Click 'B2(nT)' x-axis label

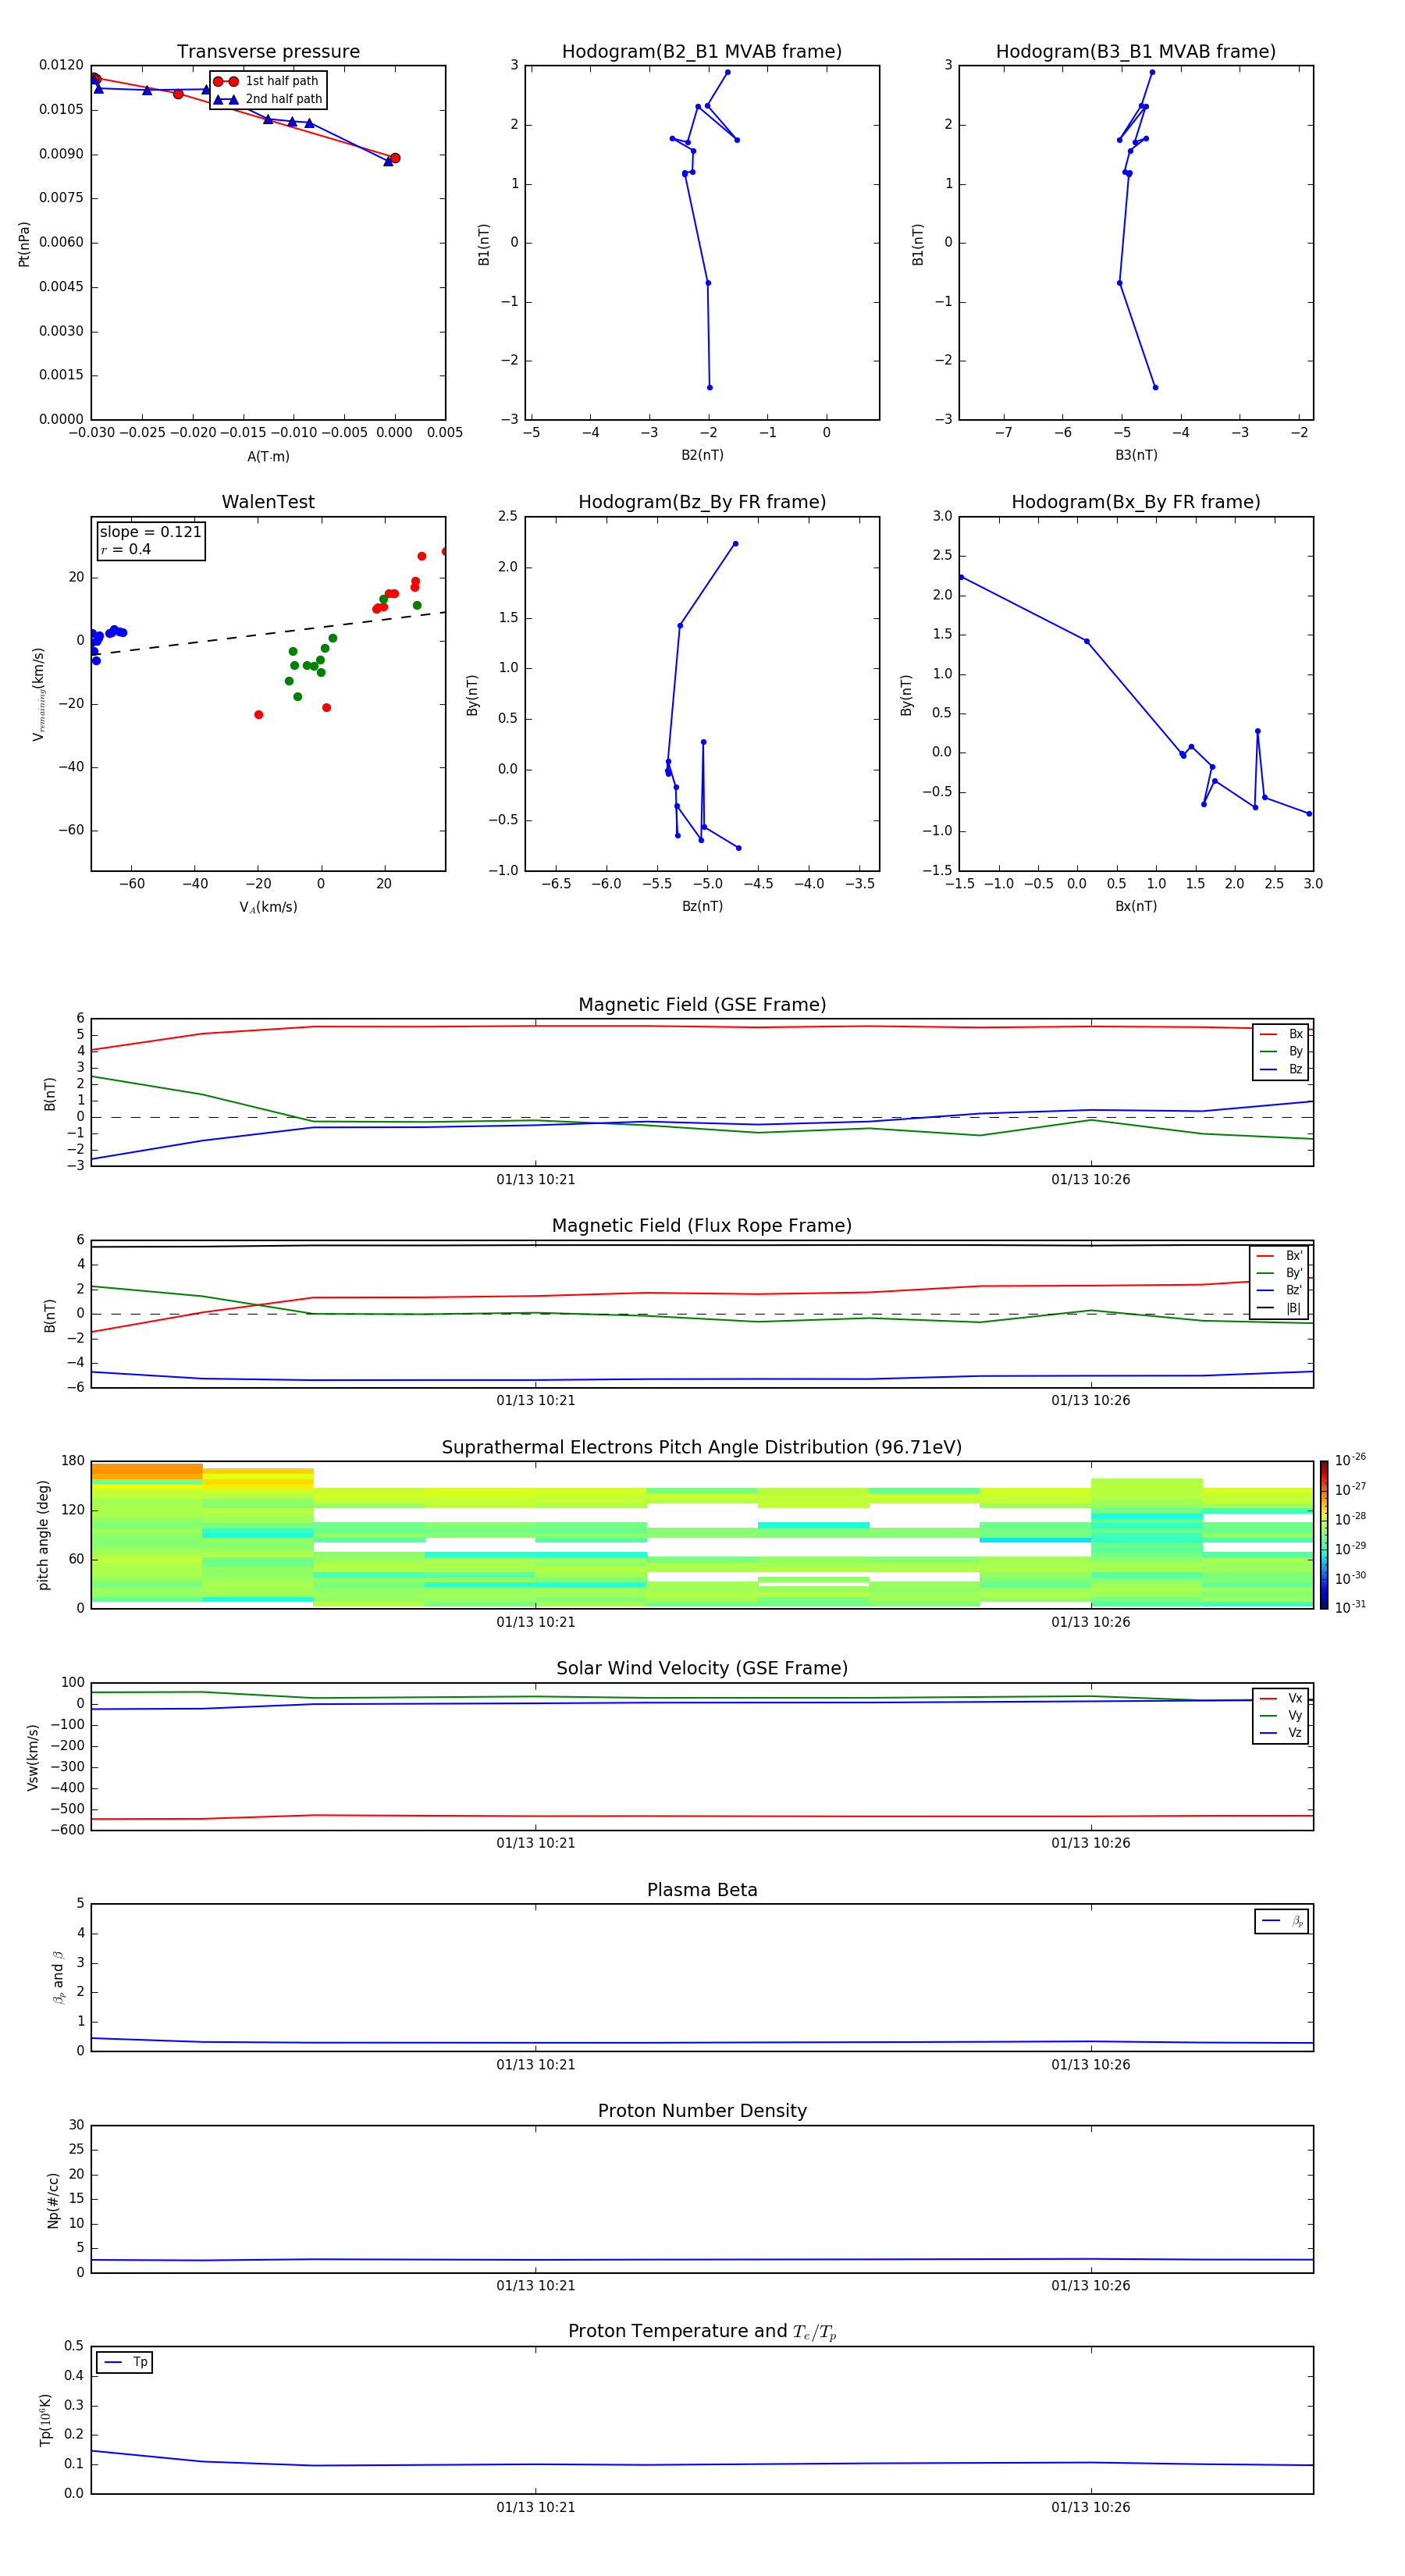point(702,455)
